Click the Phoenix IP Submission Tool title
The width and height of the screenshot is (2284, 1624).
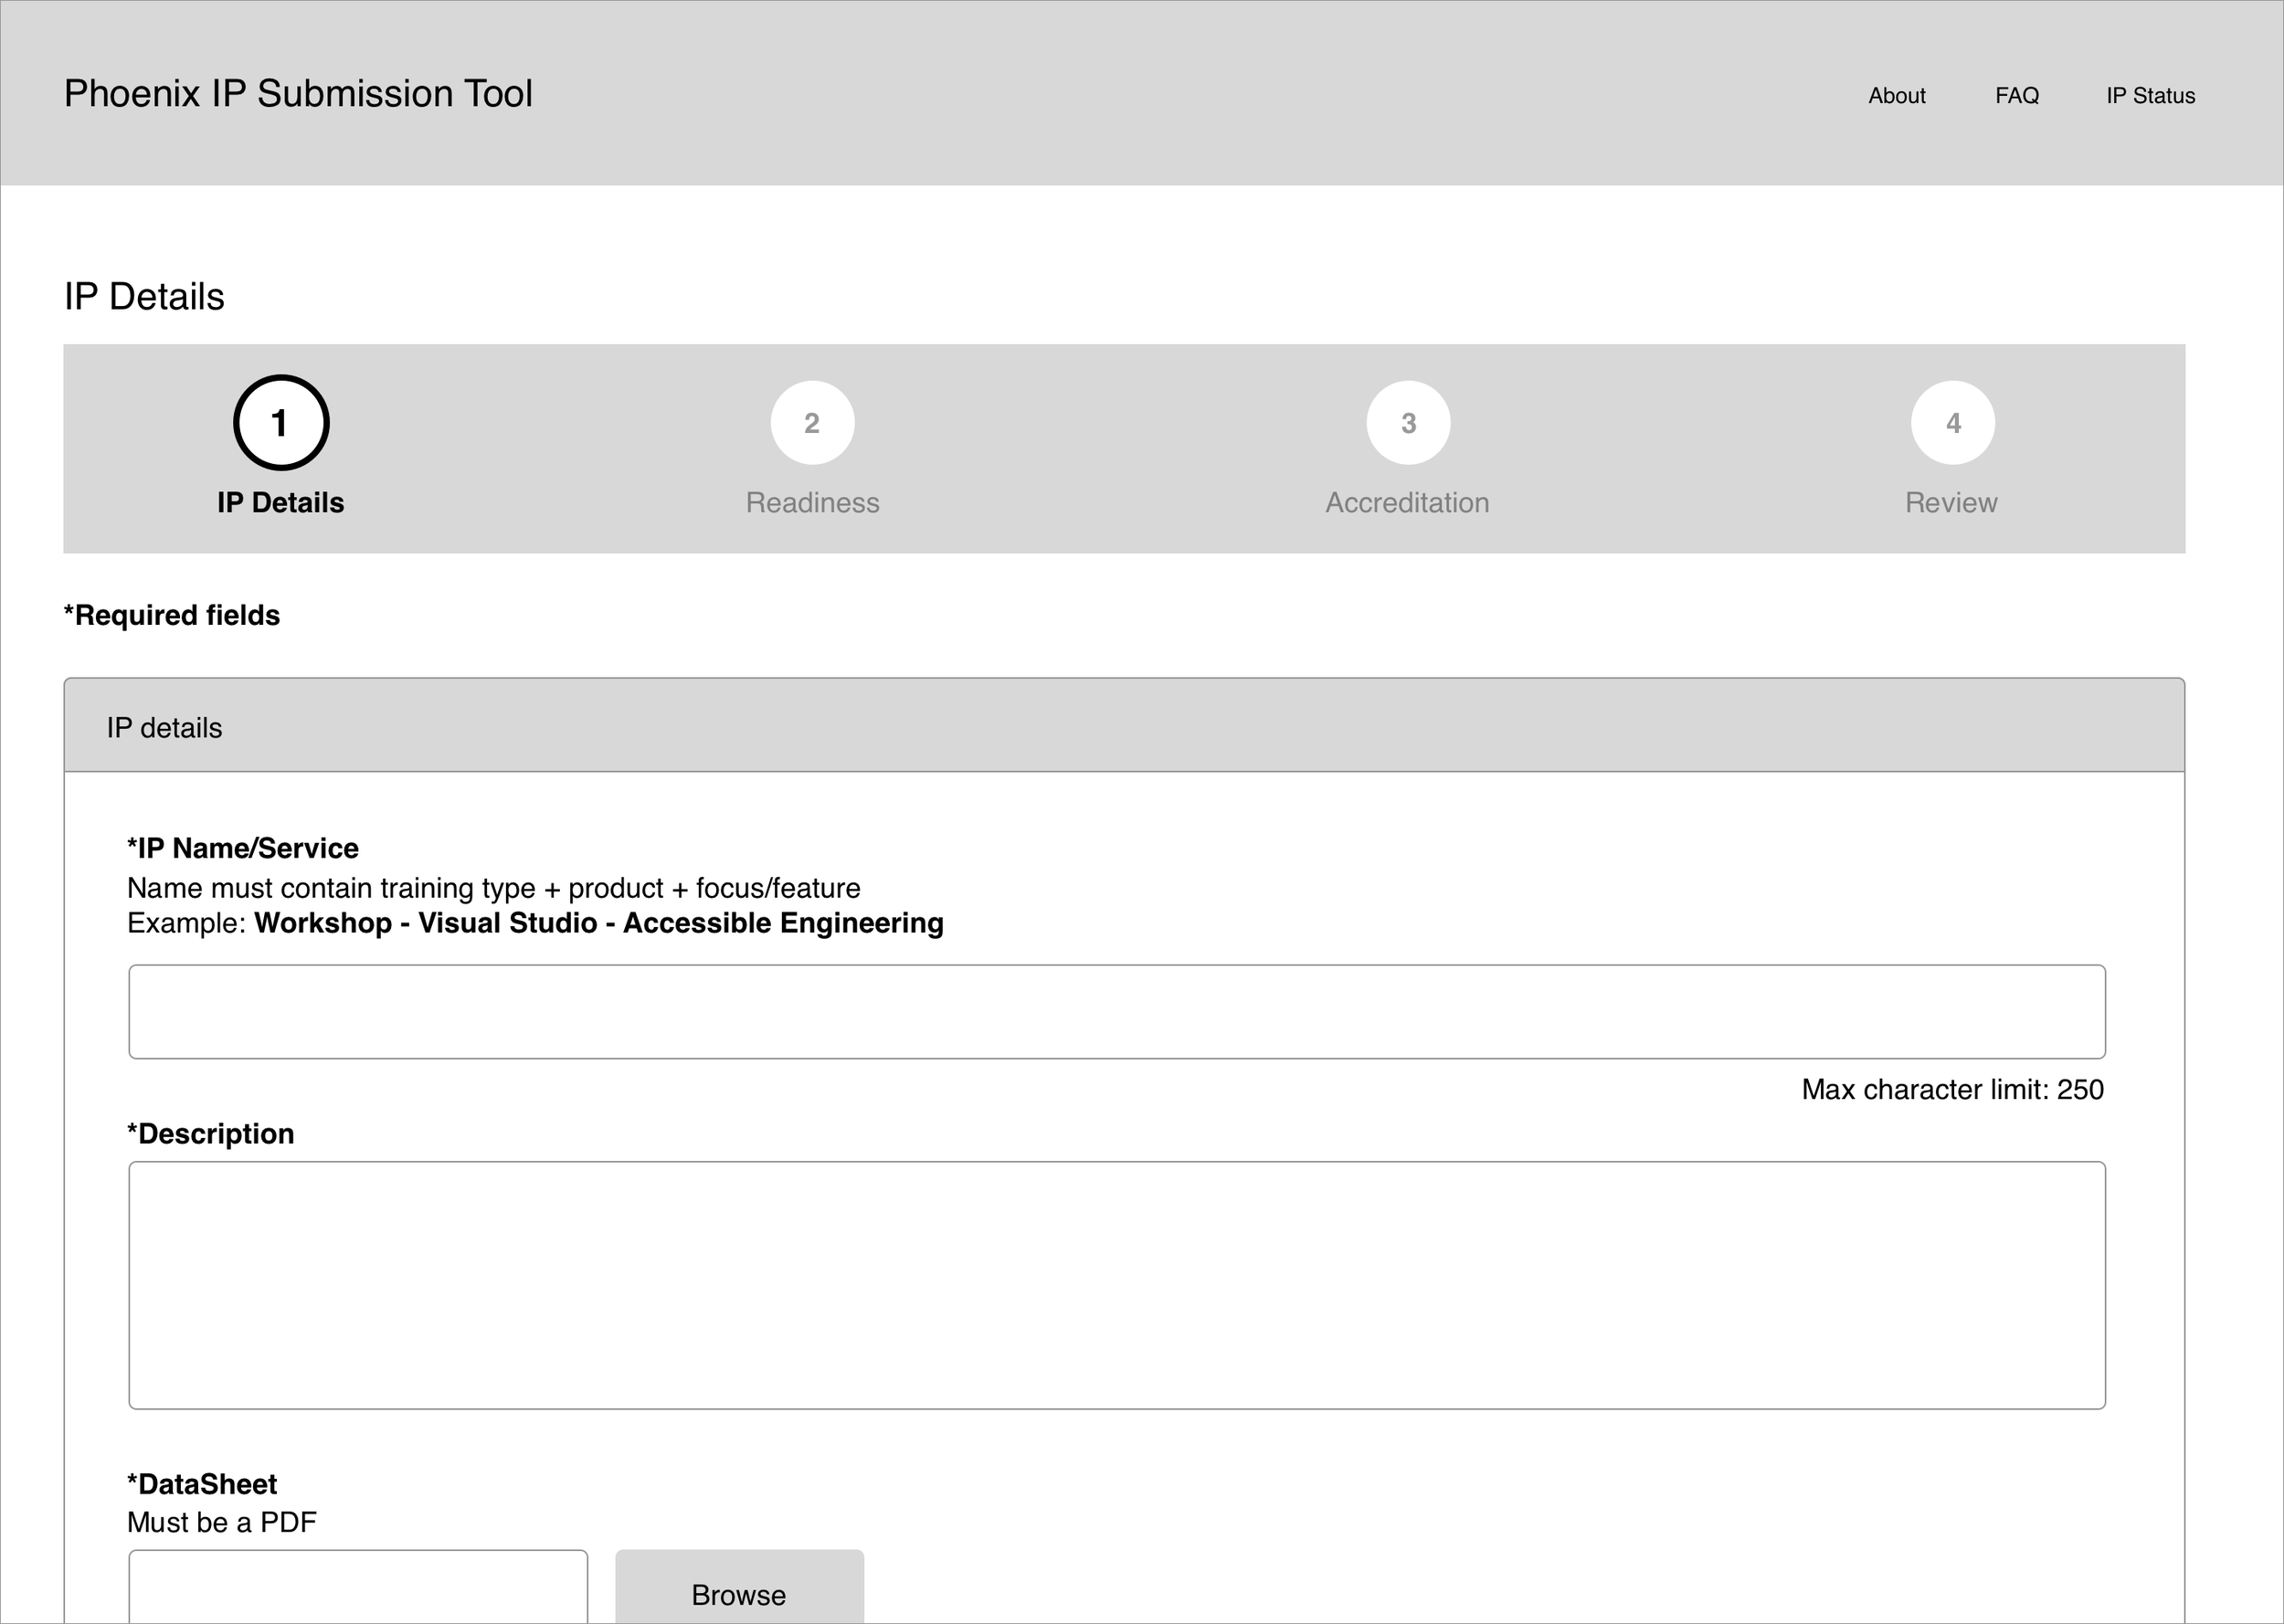point(298,94)
